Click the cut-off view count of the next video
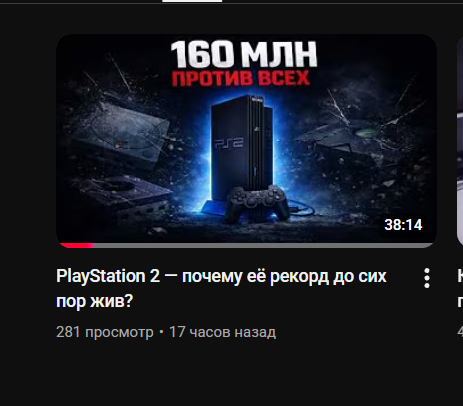Screen dimensions: 463x406 (460, 332)
